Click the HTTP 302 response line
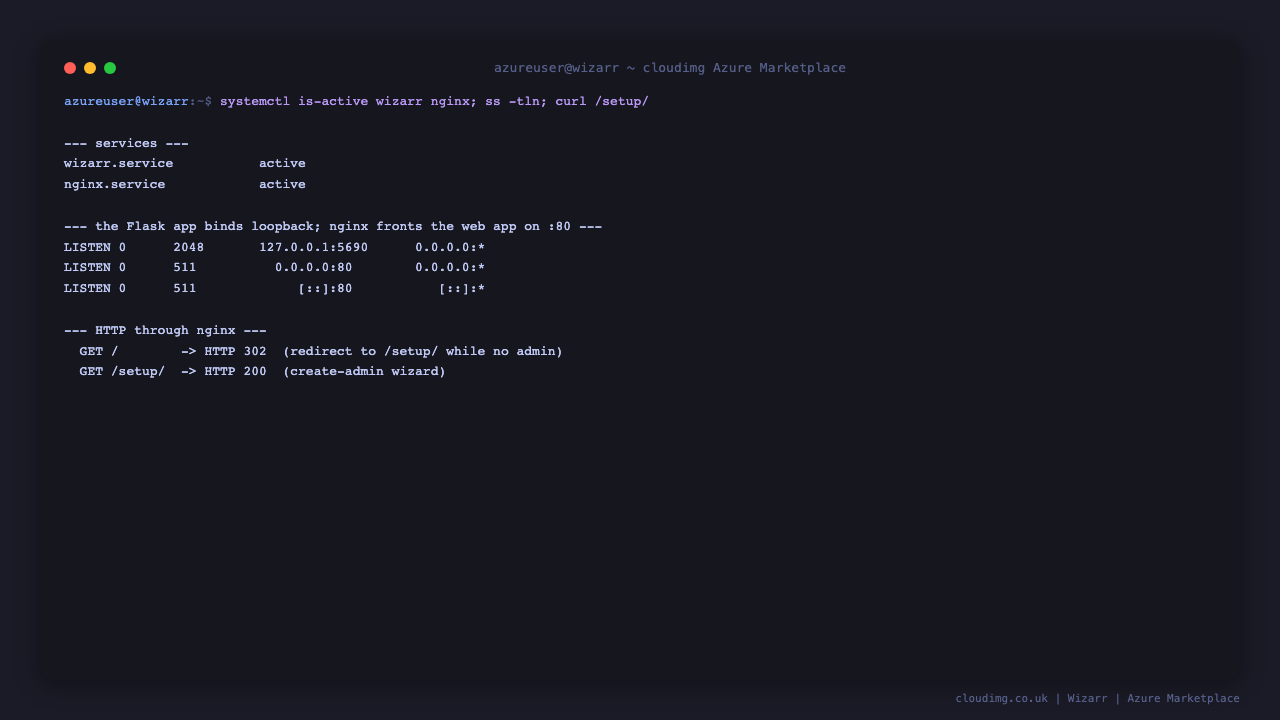The width and height of the screenshot is (1280, 720). 321,351
